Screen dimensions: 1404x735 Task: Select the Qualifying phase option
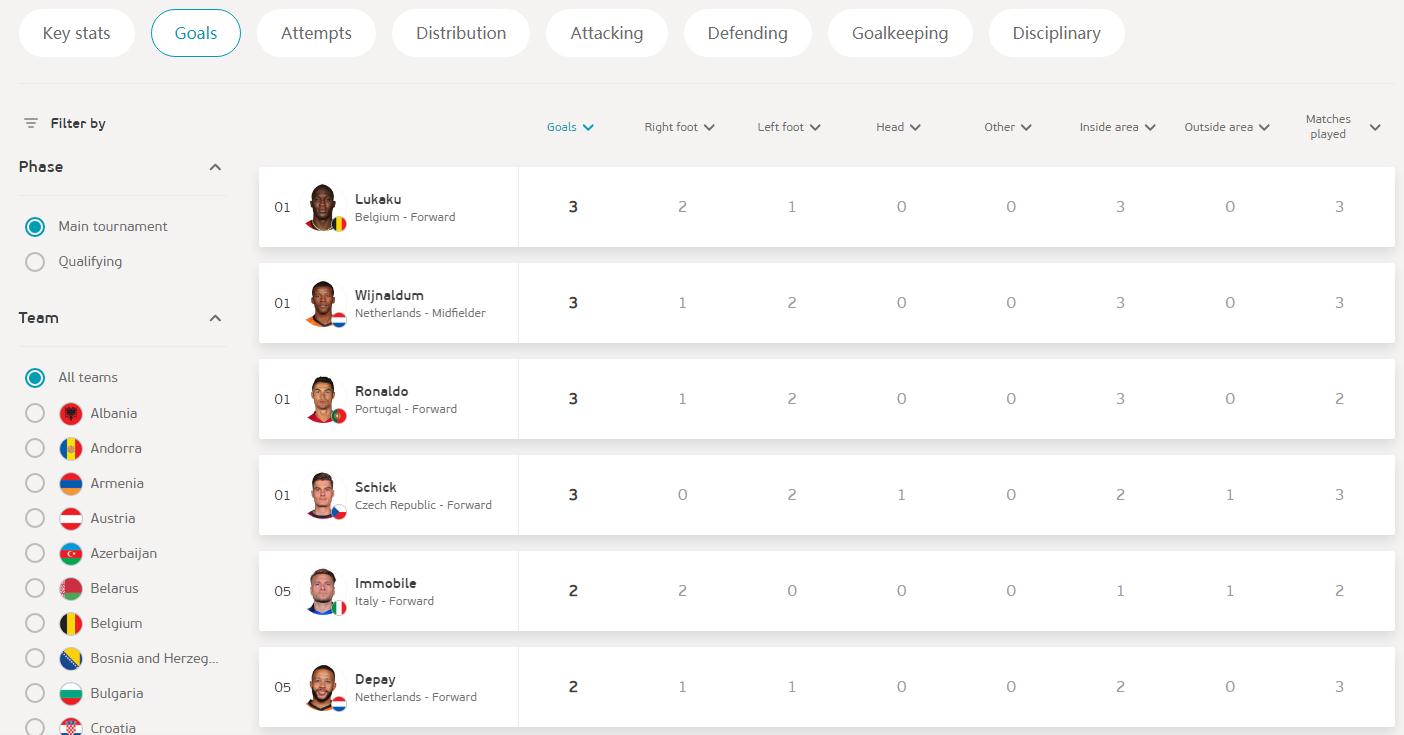35,262
